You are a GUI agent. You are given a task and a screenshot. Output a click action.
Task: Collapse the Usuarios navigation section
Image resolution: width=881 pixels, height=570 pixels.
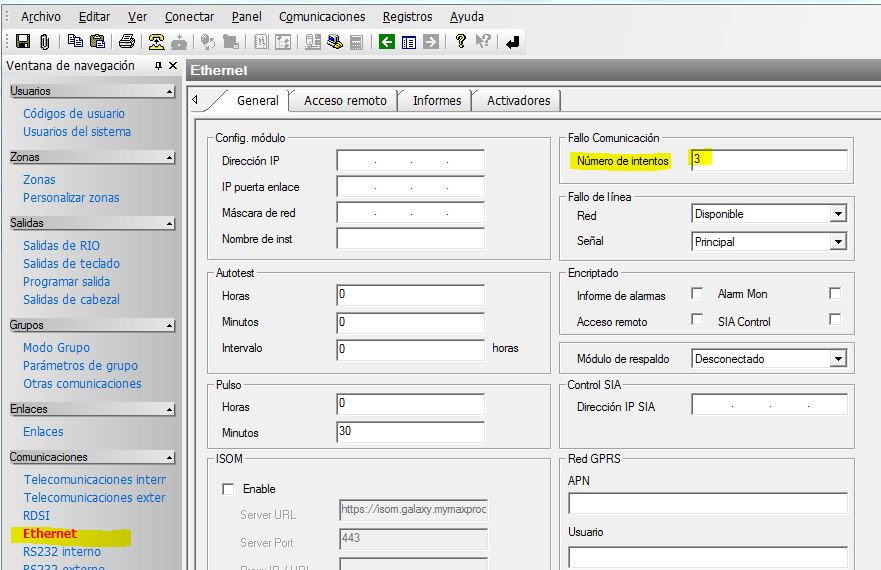[169, 92]
